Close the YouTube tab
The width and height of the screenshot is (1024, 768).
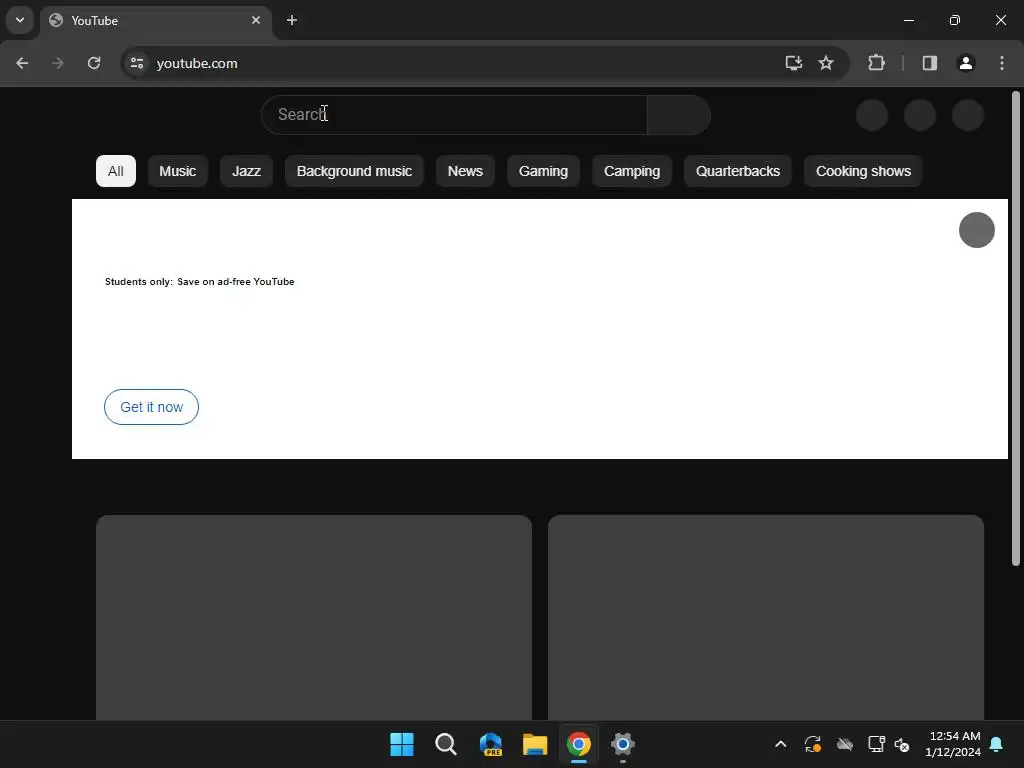point(256,20)
